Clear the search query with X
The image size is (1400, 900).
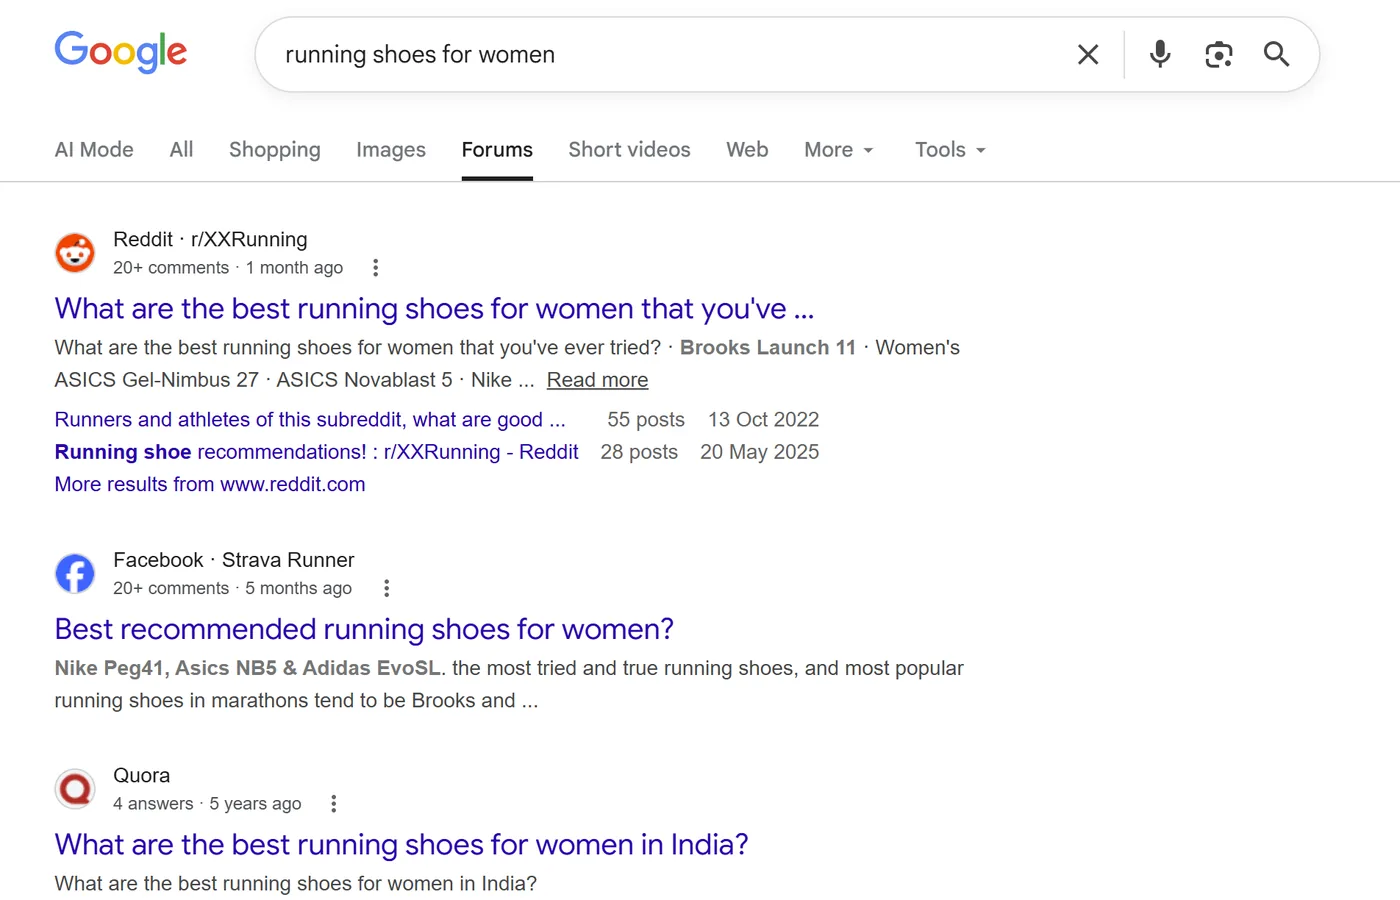coord(1088,54)
